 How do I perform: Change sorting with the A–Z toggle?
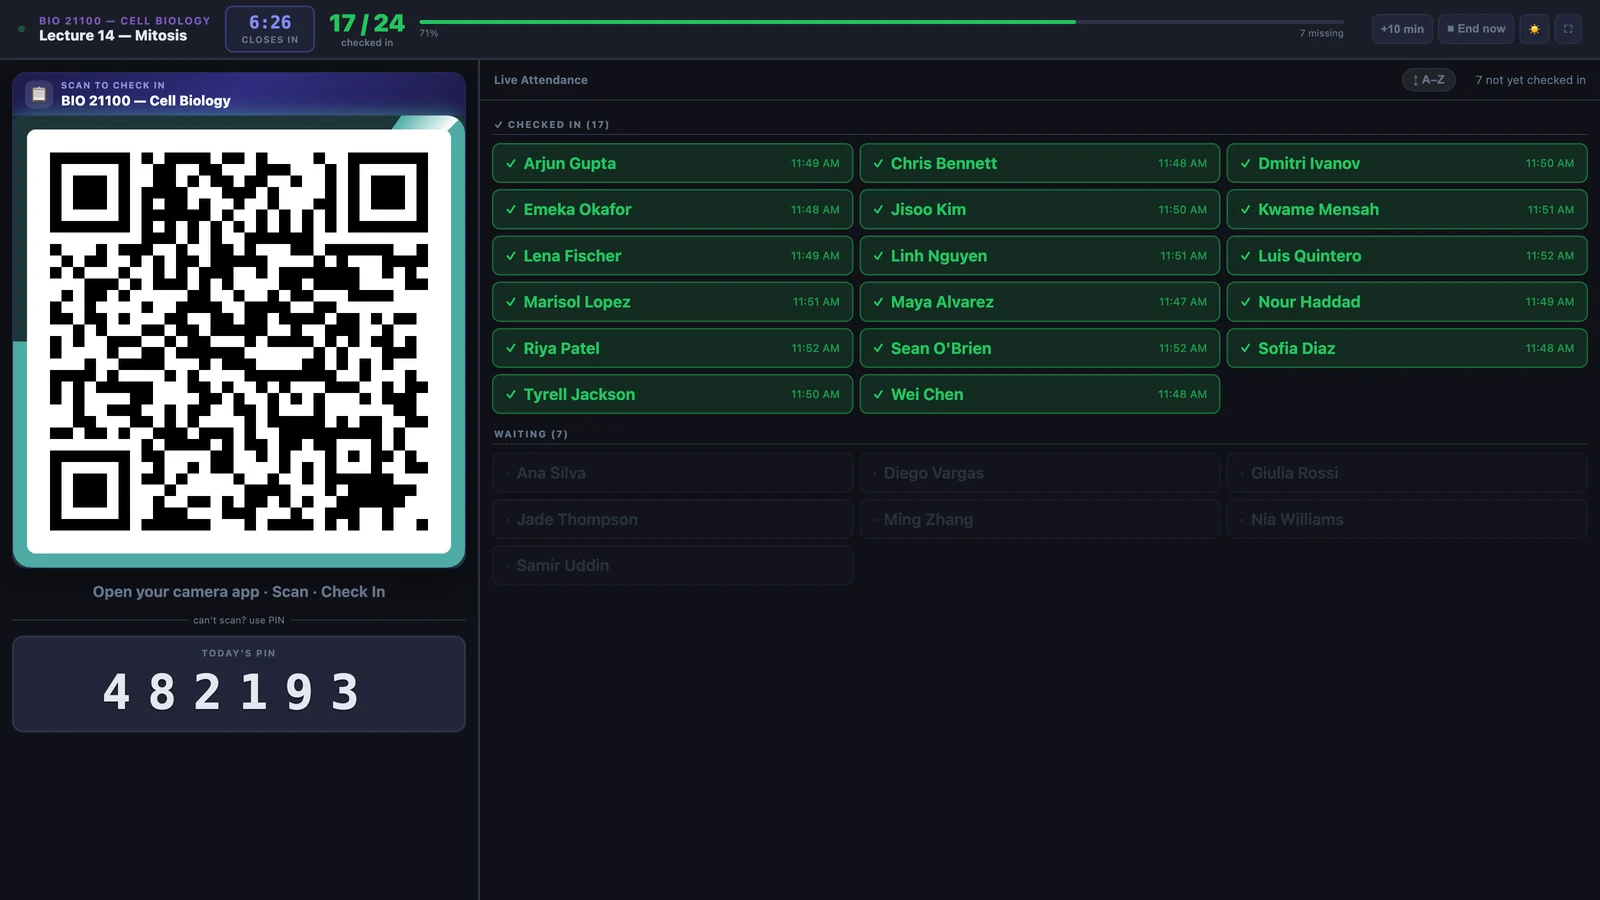(x=1428, y=80)
